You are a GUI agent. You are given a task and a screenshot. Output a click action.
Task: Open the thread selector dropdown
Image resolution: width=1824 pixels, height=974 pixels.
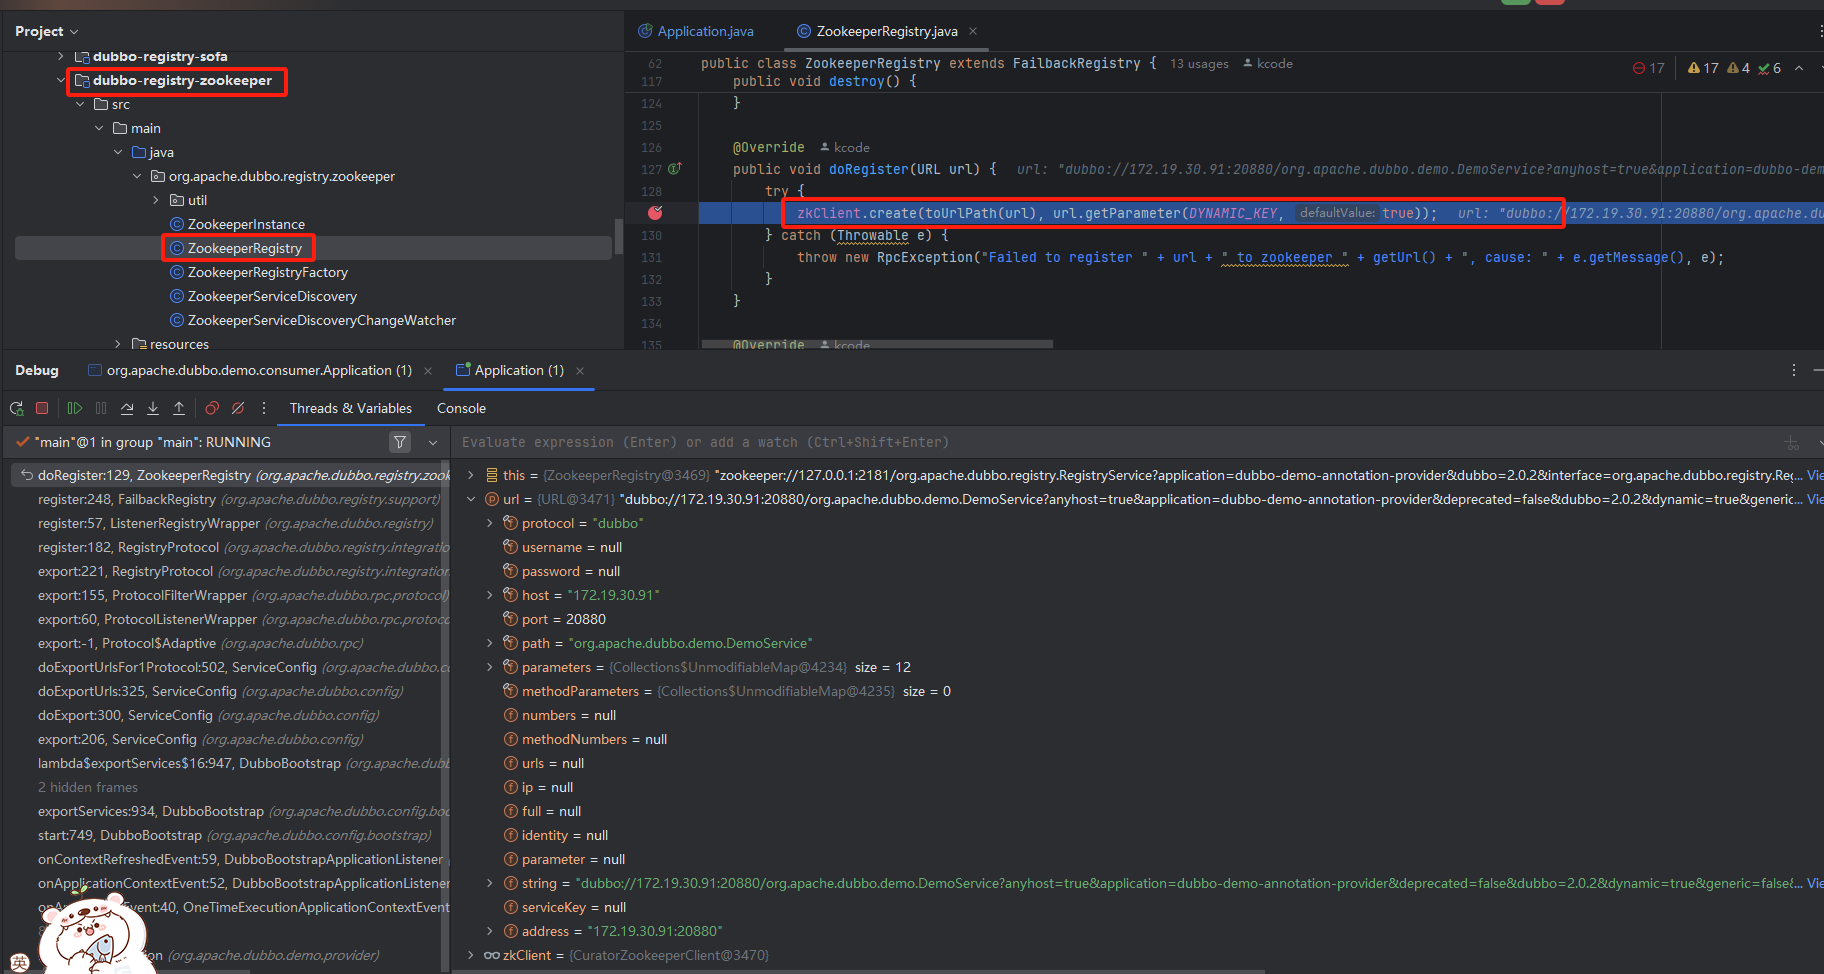point(433,442)
